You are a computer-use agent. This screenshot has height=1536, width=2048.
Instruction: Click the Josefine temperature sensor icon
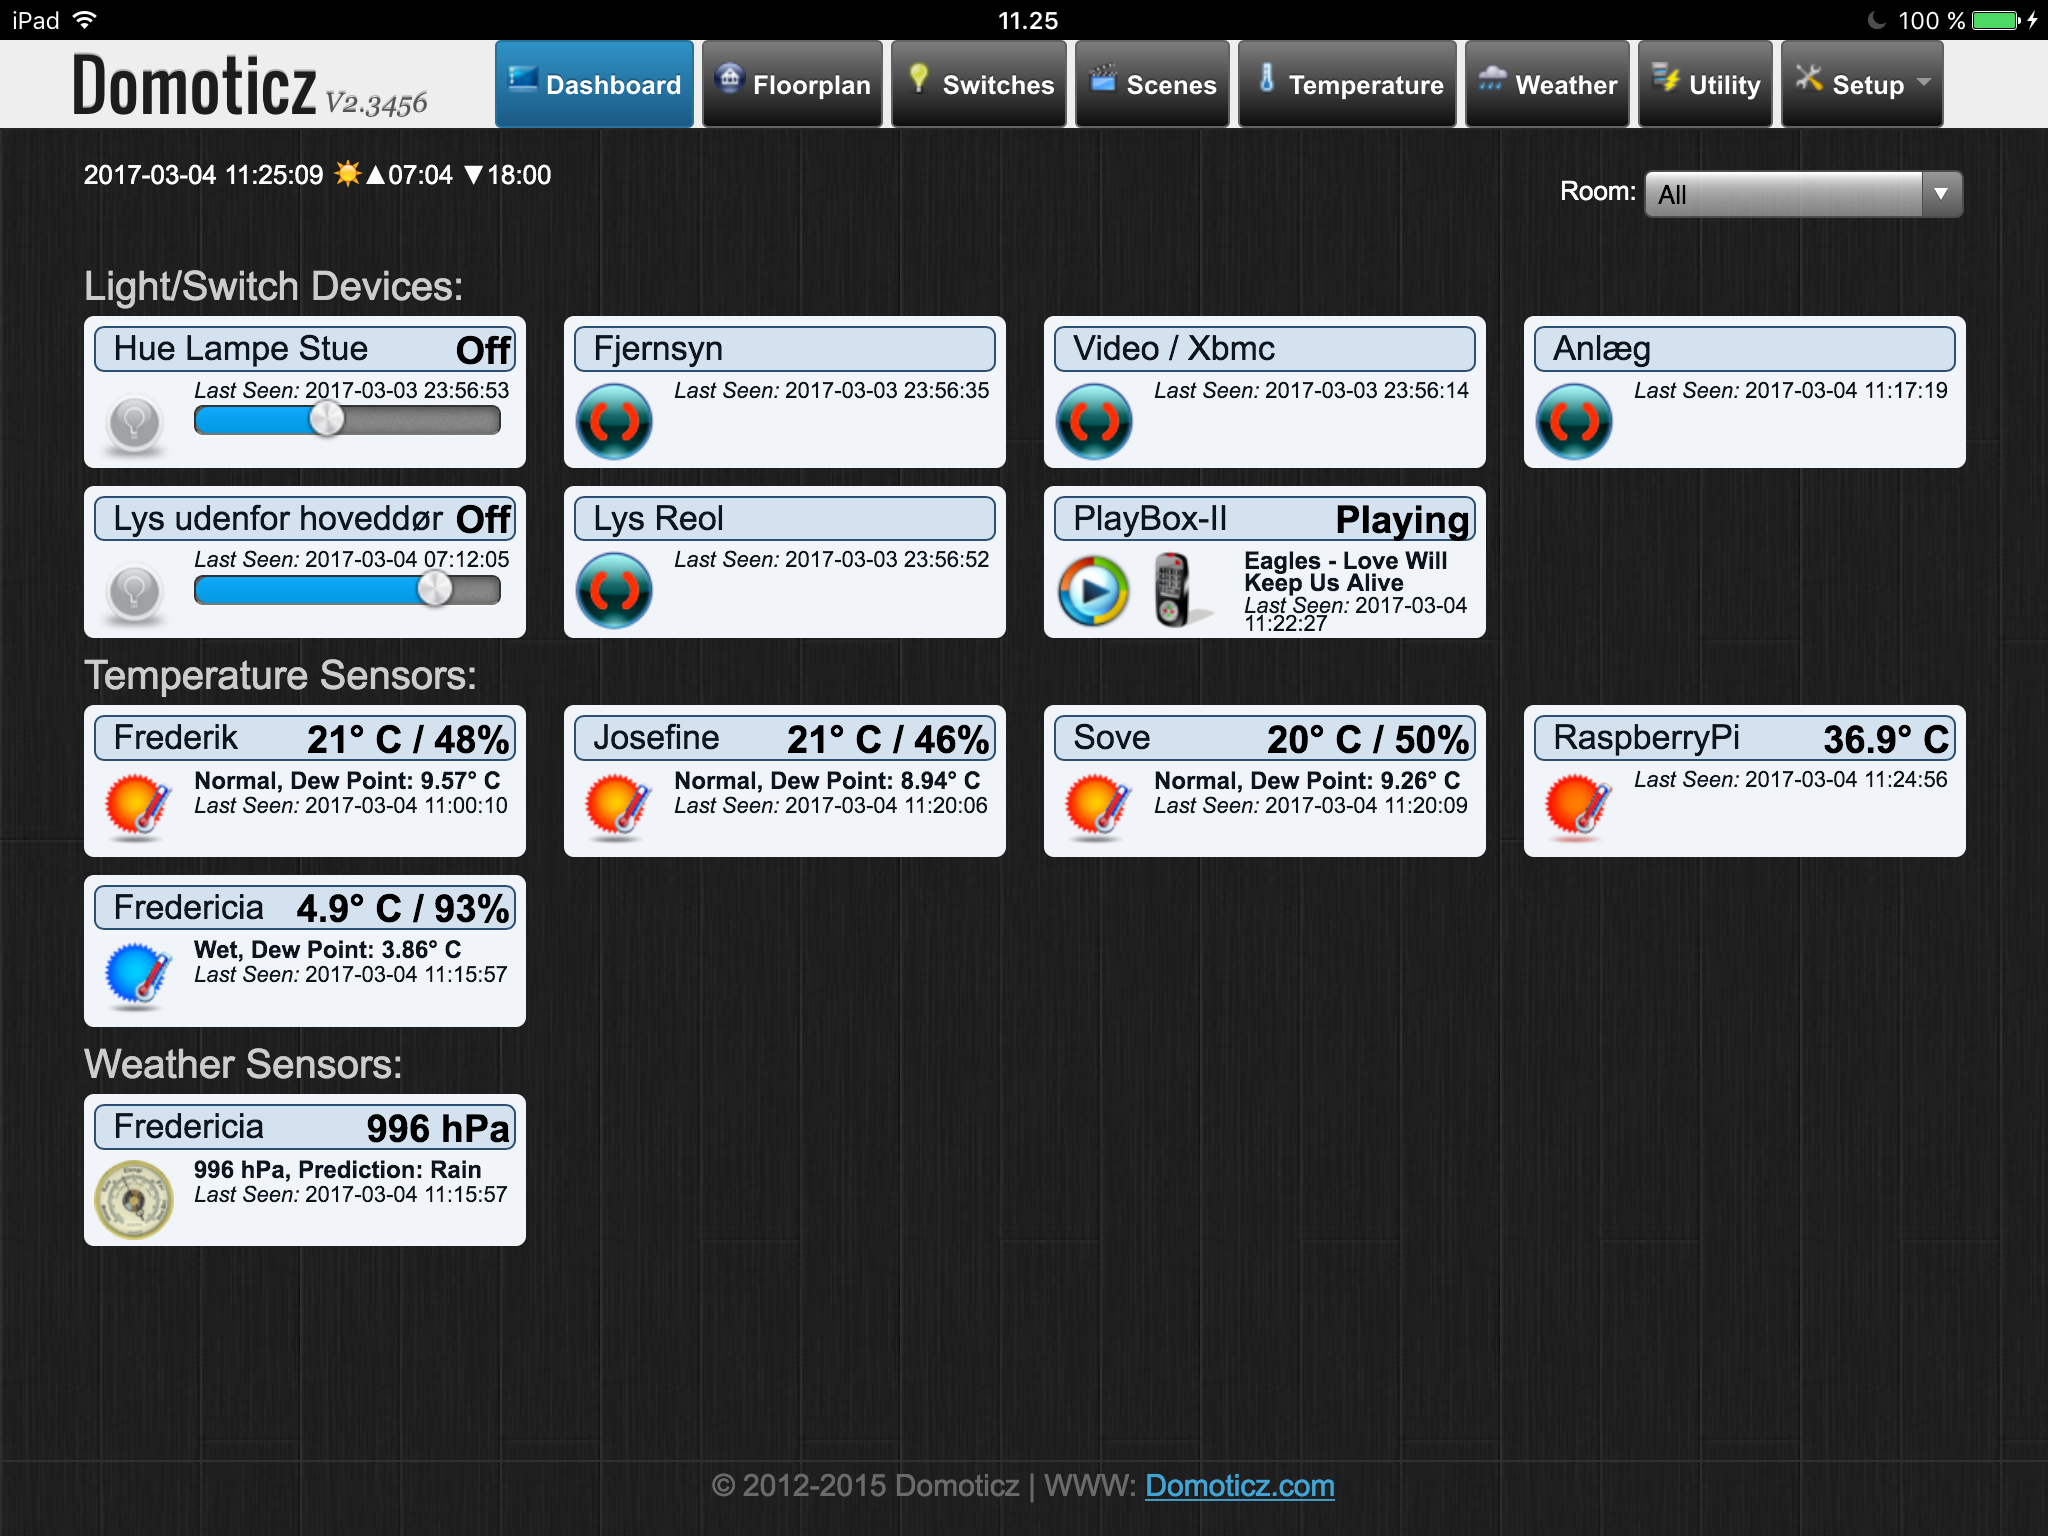(617, 805)
